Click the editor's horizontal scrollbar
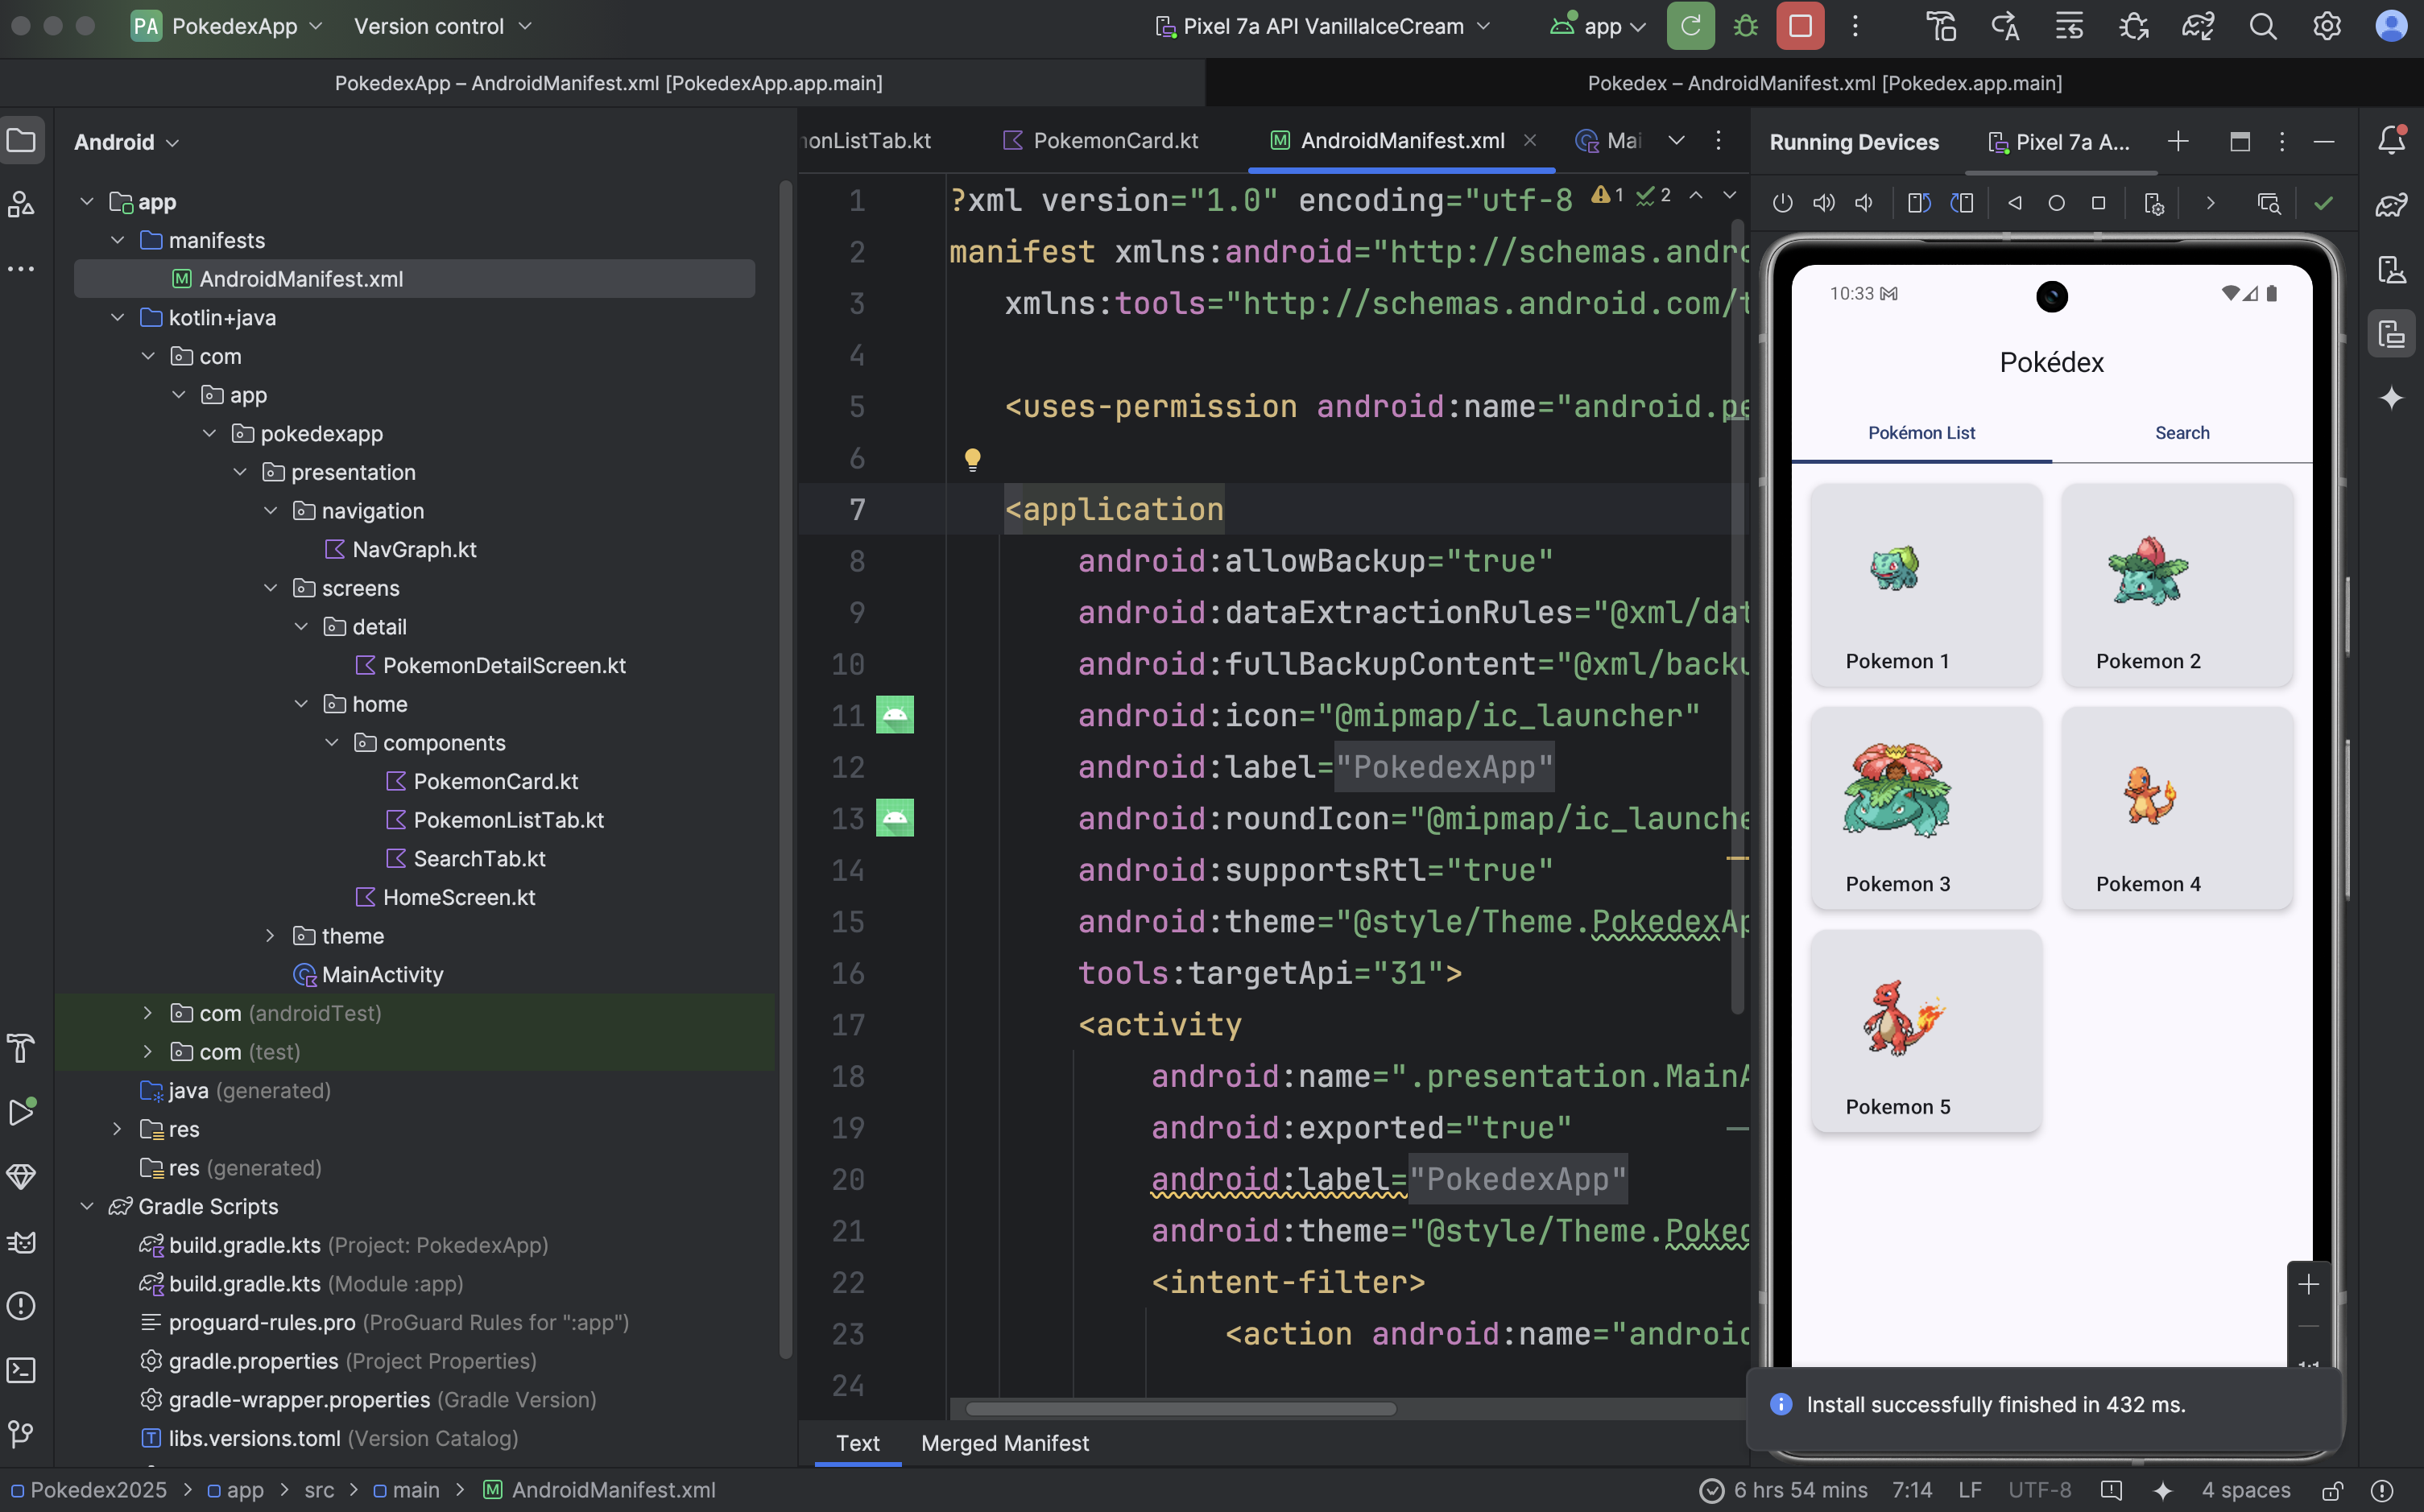This screenshot has width=2424, height=1512. tap(1180, 1408)
